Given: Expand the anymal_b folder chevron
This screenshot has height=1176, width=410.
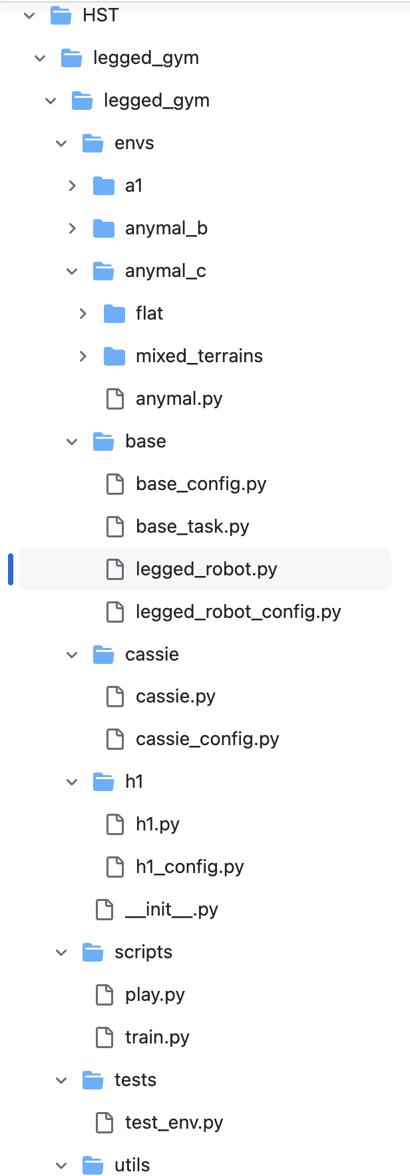Looking at the screenshot, I should pos(72,229).
